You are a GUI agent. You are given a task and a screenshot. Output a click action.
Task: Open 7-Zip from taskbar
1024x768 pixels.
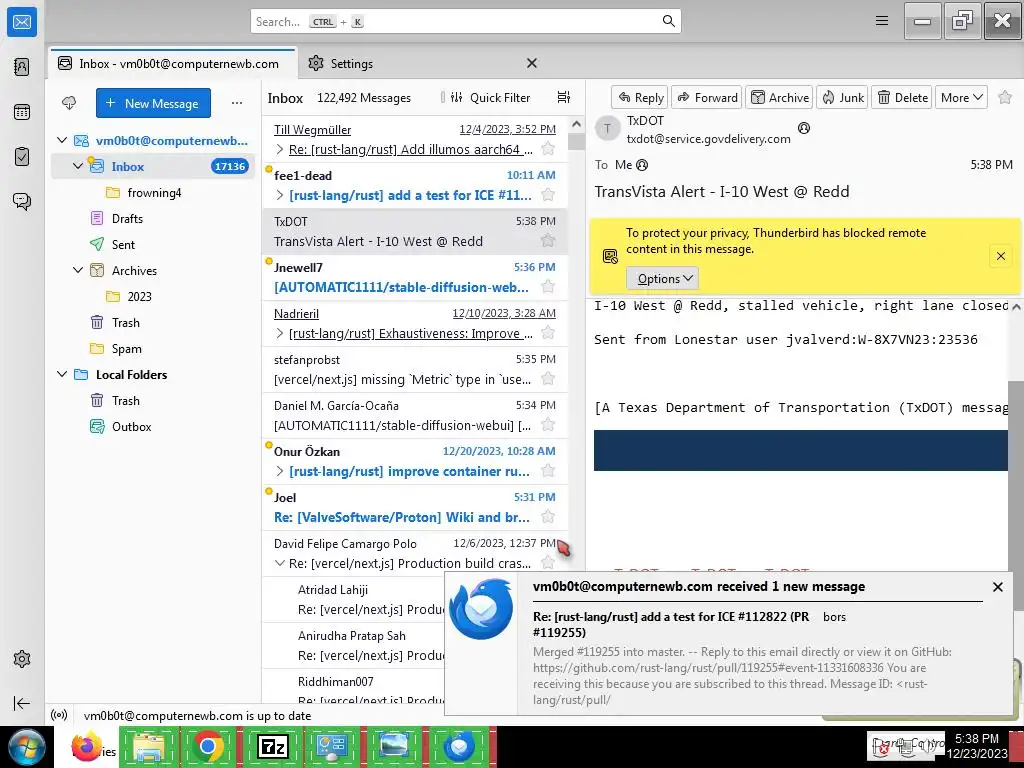[273, 746]
